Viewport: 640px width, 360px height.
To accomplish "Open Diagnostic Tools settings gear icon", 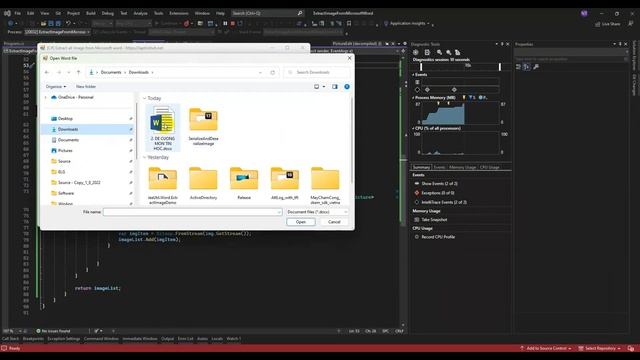I will (416, 52).
